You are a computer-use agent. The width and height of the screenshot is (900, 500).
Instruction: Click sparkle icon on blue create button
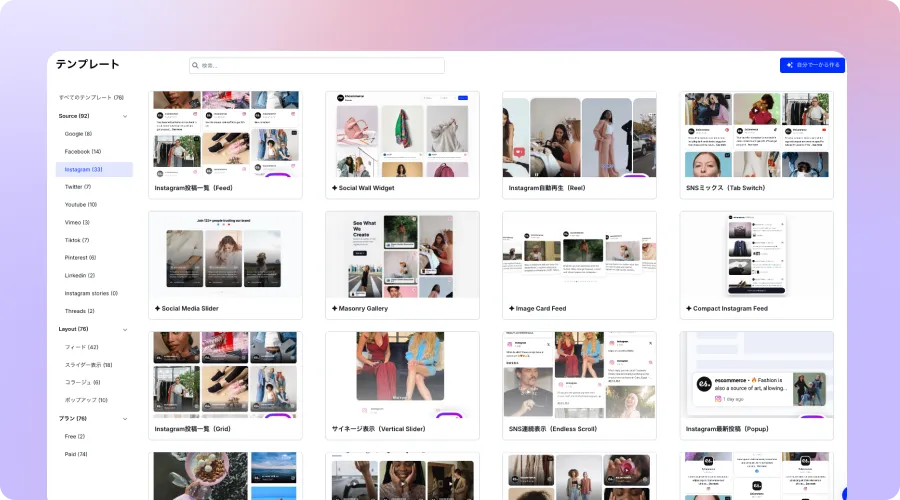coord(790,65)
